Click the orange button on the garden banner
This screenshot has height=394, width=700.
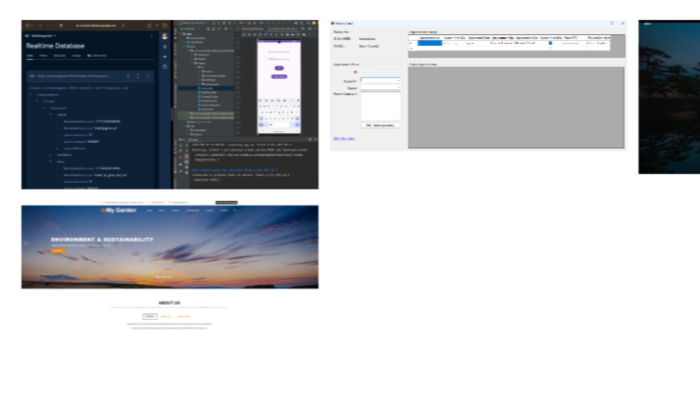click(58, 251)
